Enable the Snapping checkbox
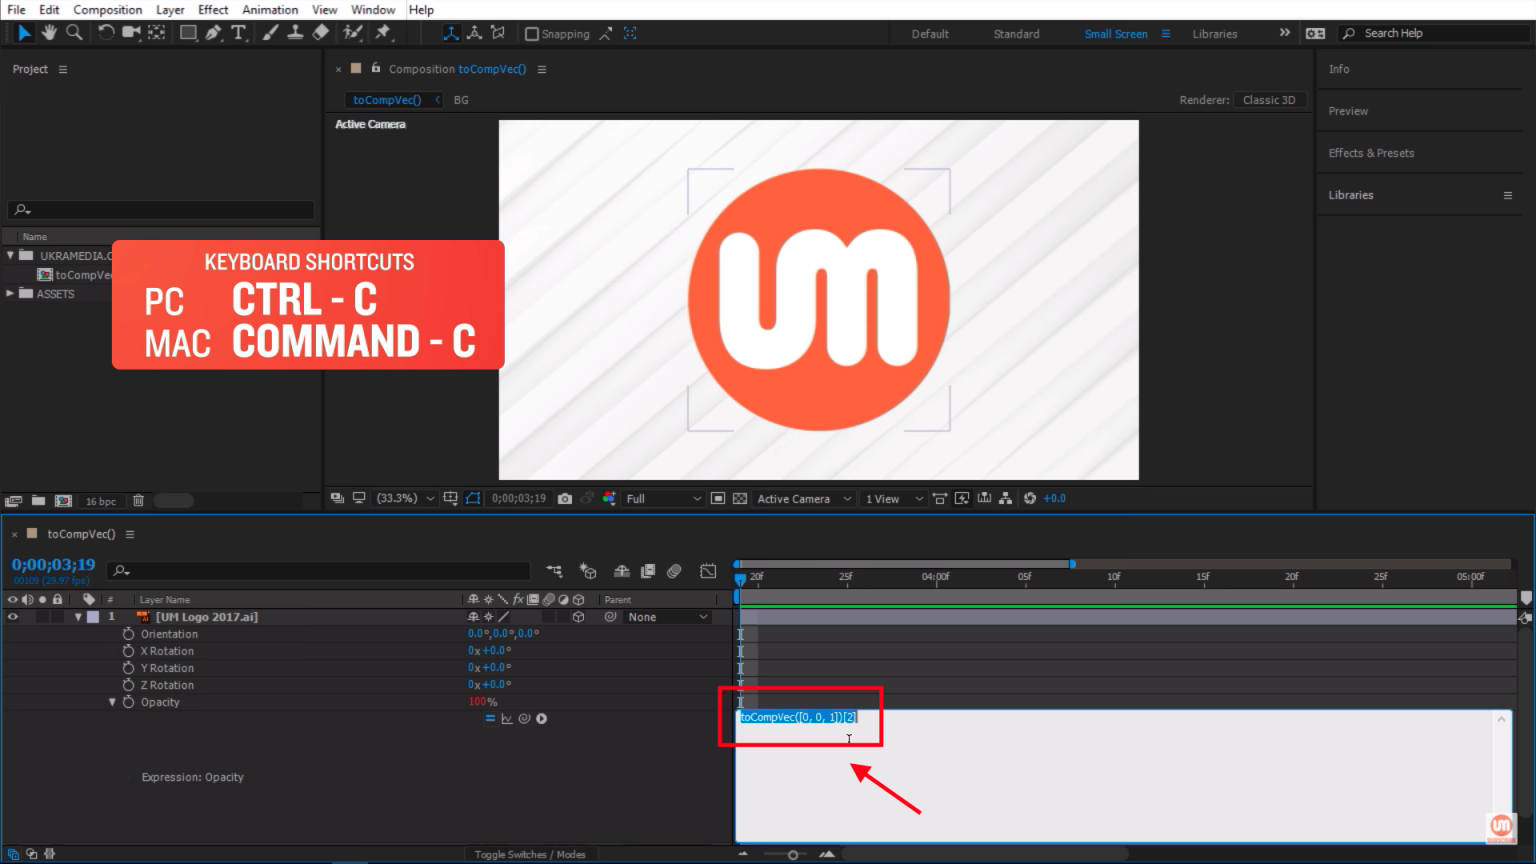Viewport: 1536px width, 864px height. tap(532, 34)
